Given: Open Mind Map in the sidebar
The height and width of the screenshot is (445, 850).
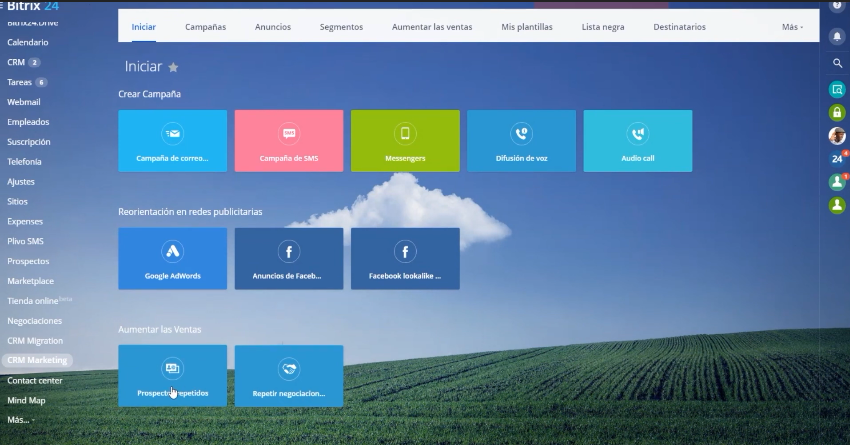Looking at the screenshot, I should [x=26, y=401].
